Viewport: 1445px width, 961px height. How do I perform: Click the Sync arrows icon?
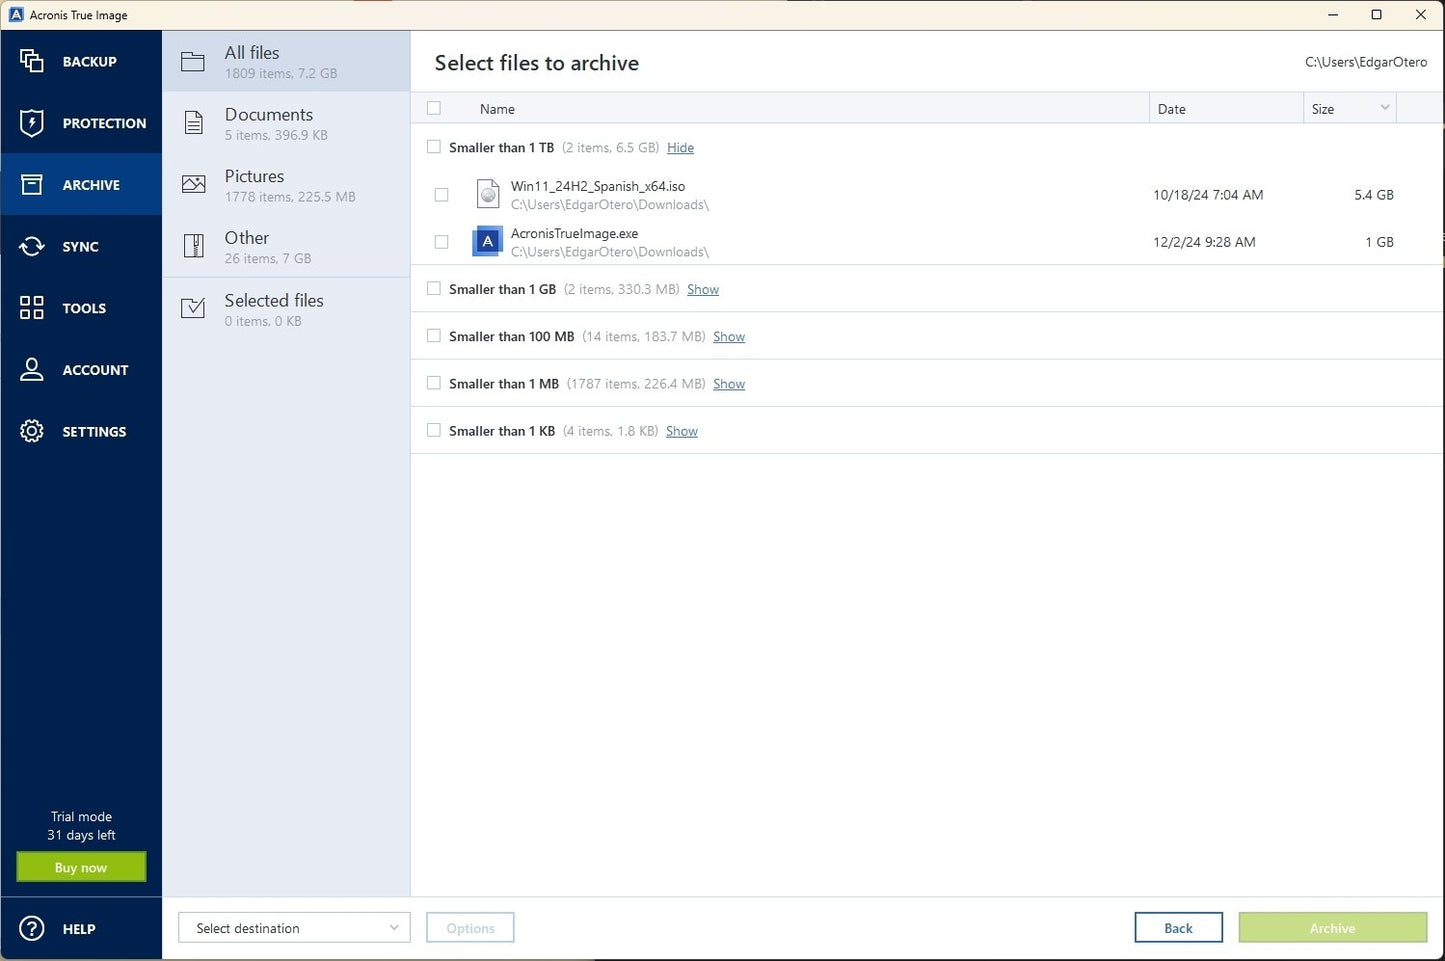click(x=32, y=246)
